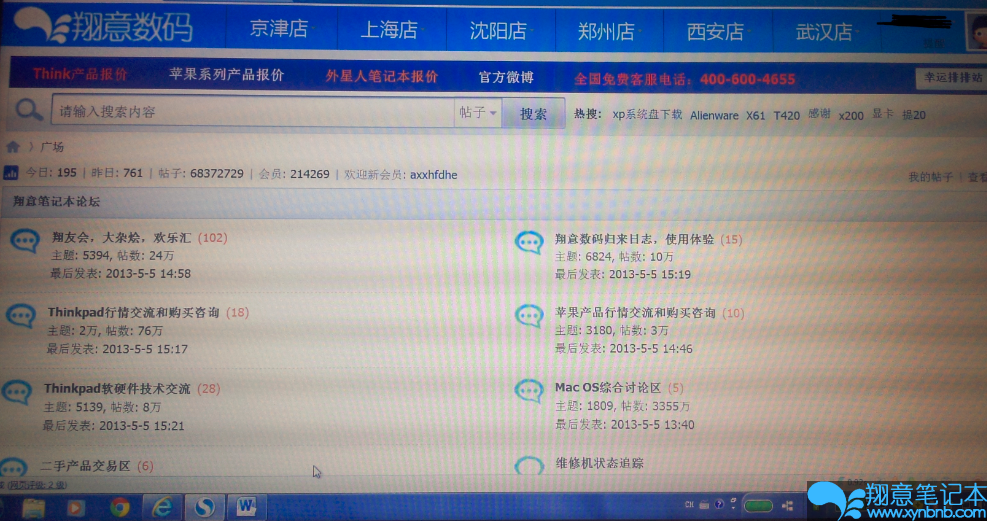987x521 pixels.
Task: Switch to Internet Explorer in taskbar
Action: coord(162,507)
